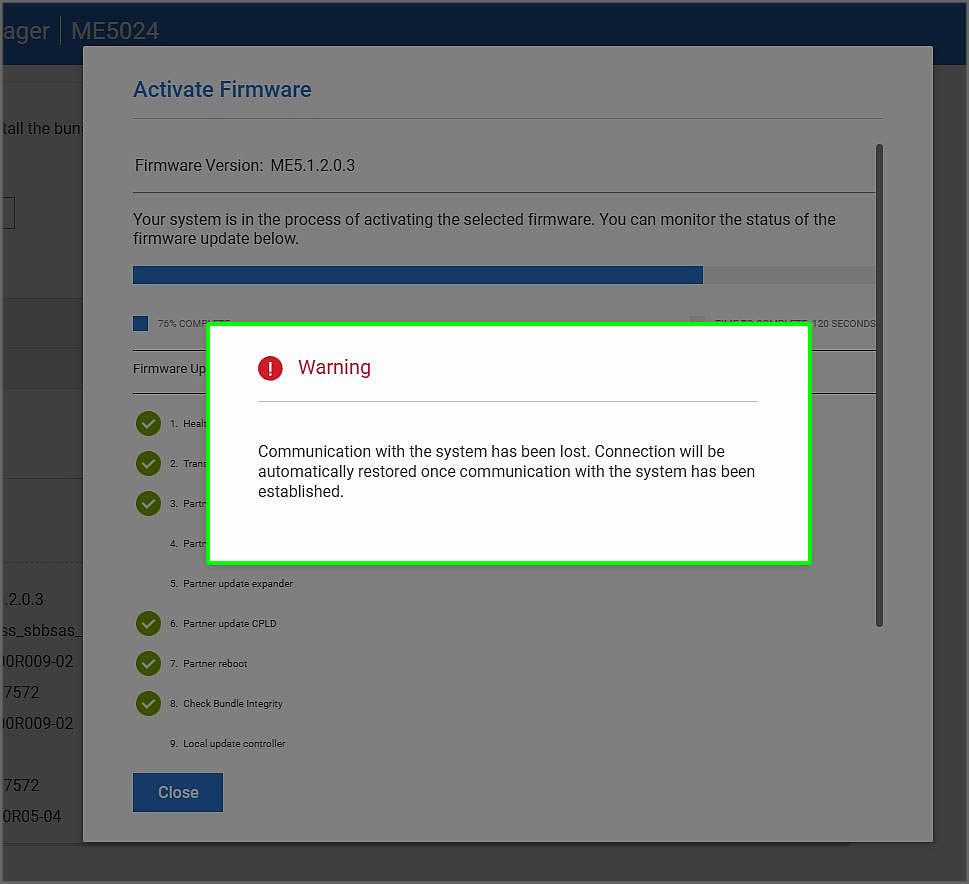969x884 pixels.
Task: Click the red Warning exclamation icon
Action: 270,368
